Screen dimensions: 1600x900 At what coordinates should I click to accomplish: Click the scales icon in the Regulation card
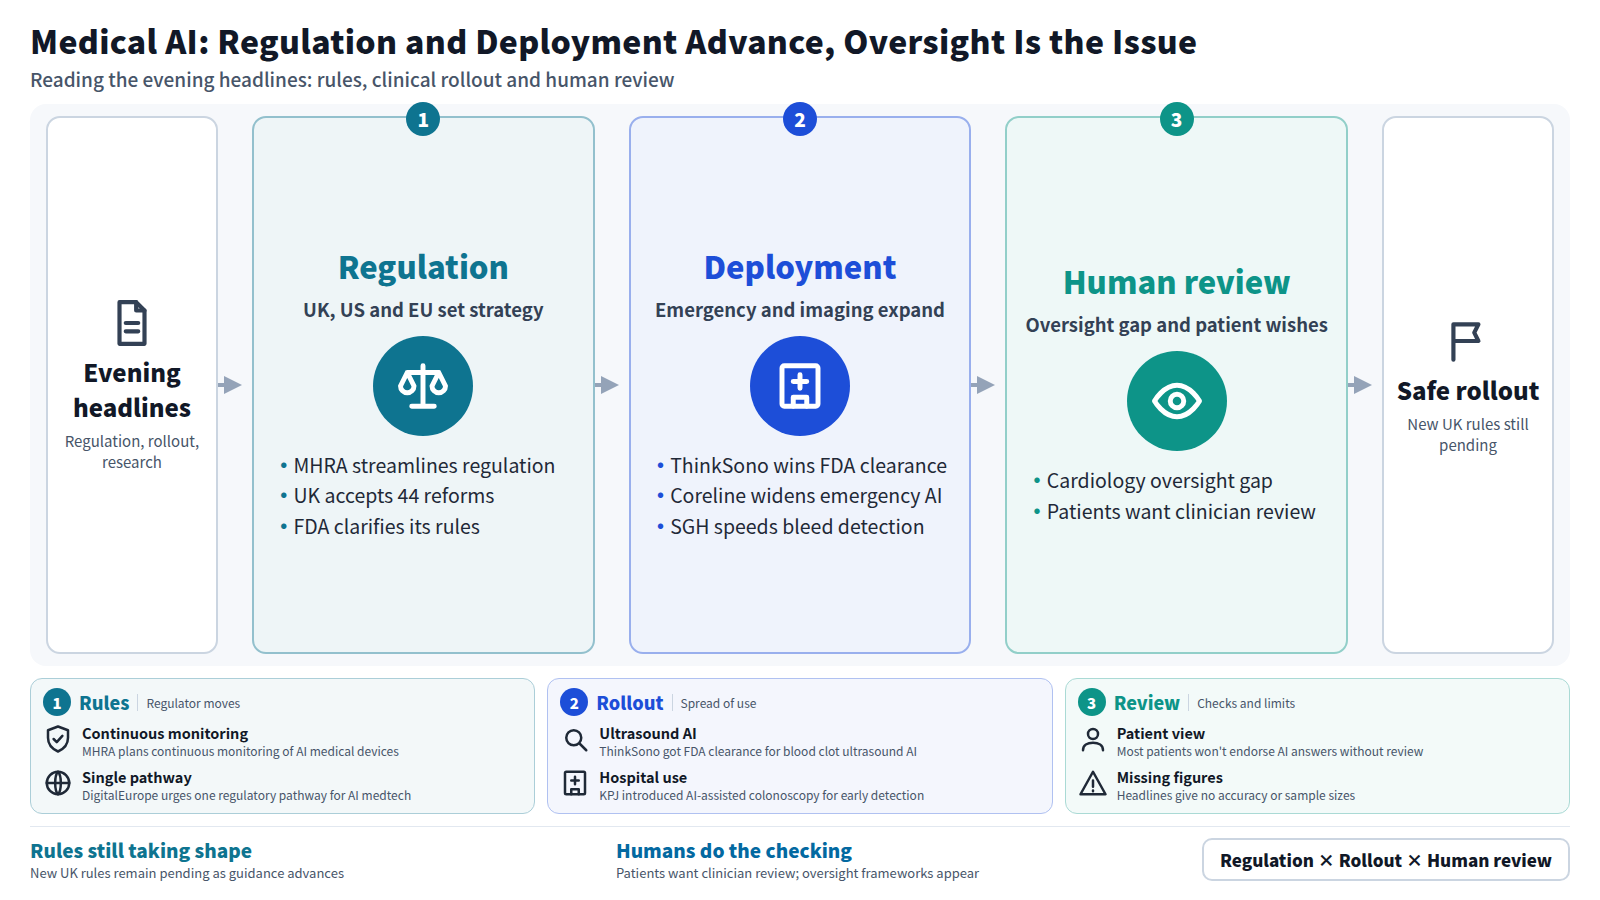click(423, 386)
